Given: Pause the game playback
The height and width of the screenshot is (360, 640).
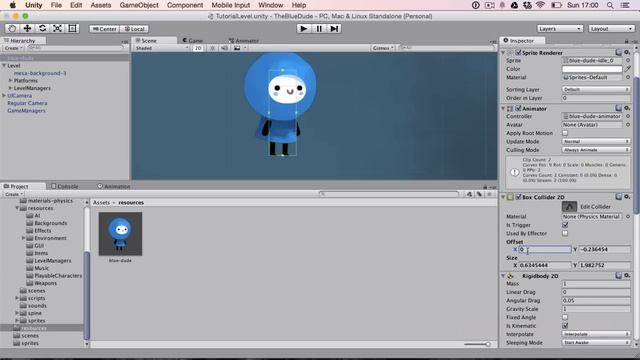Looking at the screenshot, I should [x=319, y=29].
